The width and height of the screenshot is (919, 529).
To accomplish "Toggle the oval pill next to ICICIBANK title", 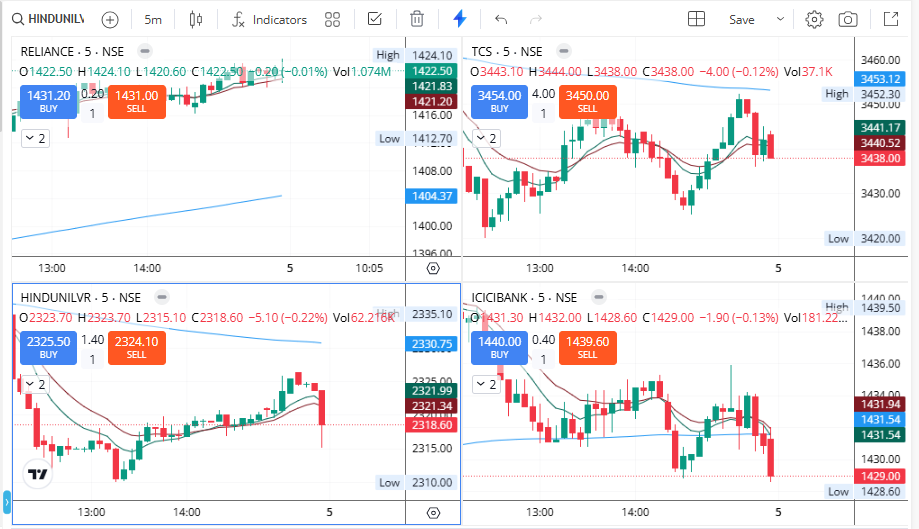I will pos(596,297).
